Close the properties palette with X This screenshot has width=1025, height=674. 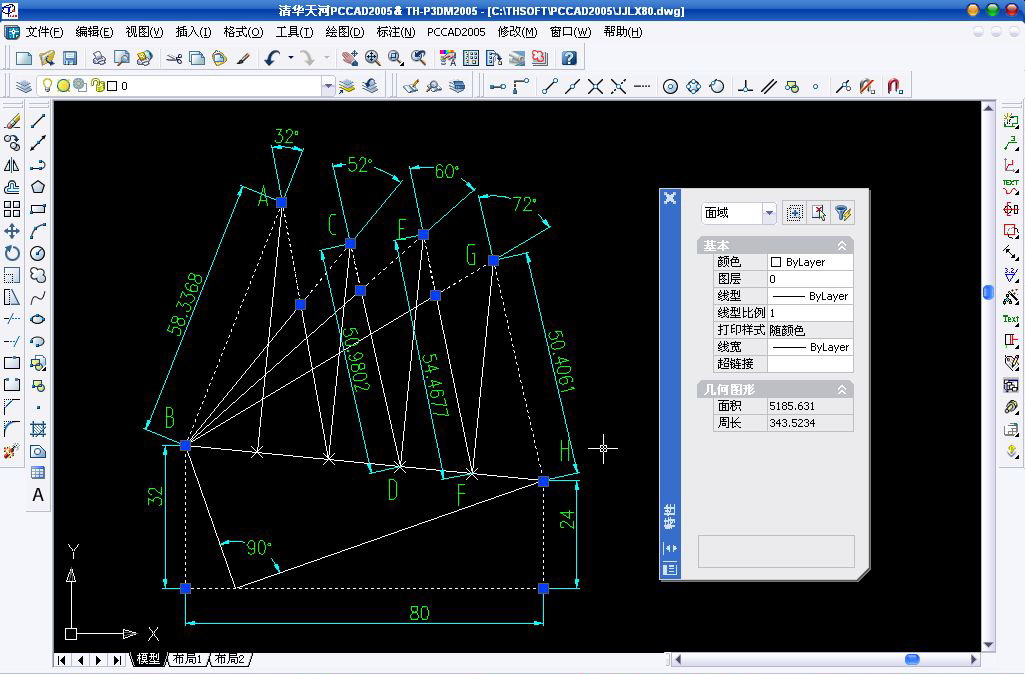669,198
